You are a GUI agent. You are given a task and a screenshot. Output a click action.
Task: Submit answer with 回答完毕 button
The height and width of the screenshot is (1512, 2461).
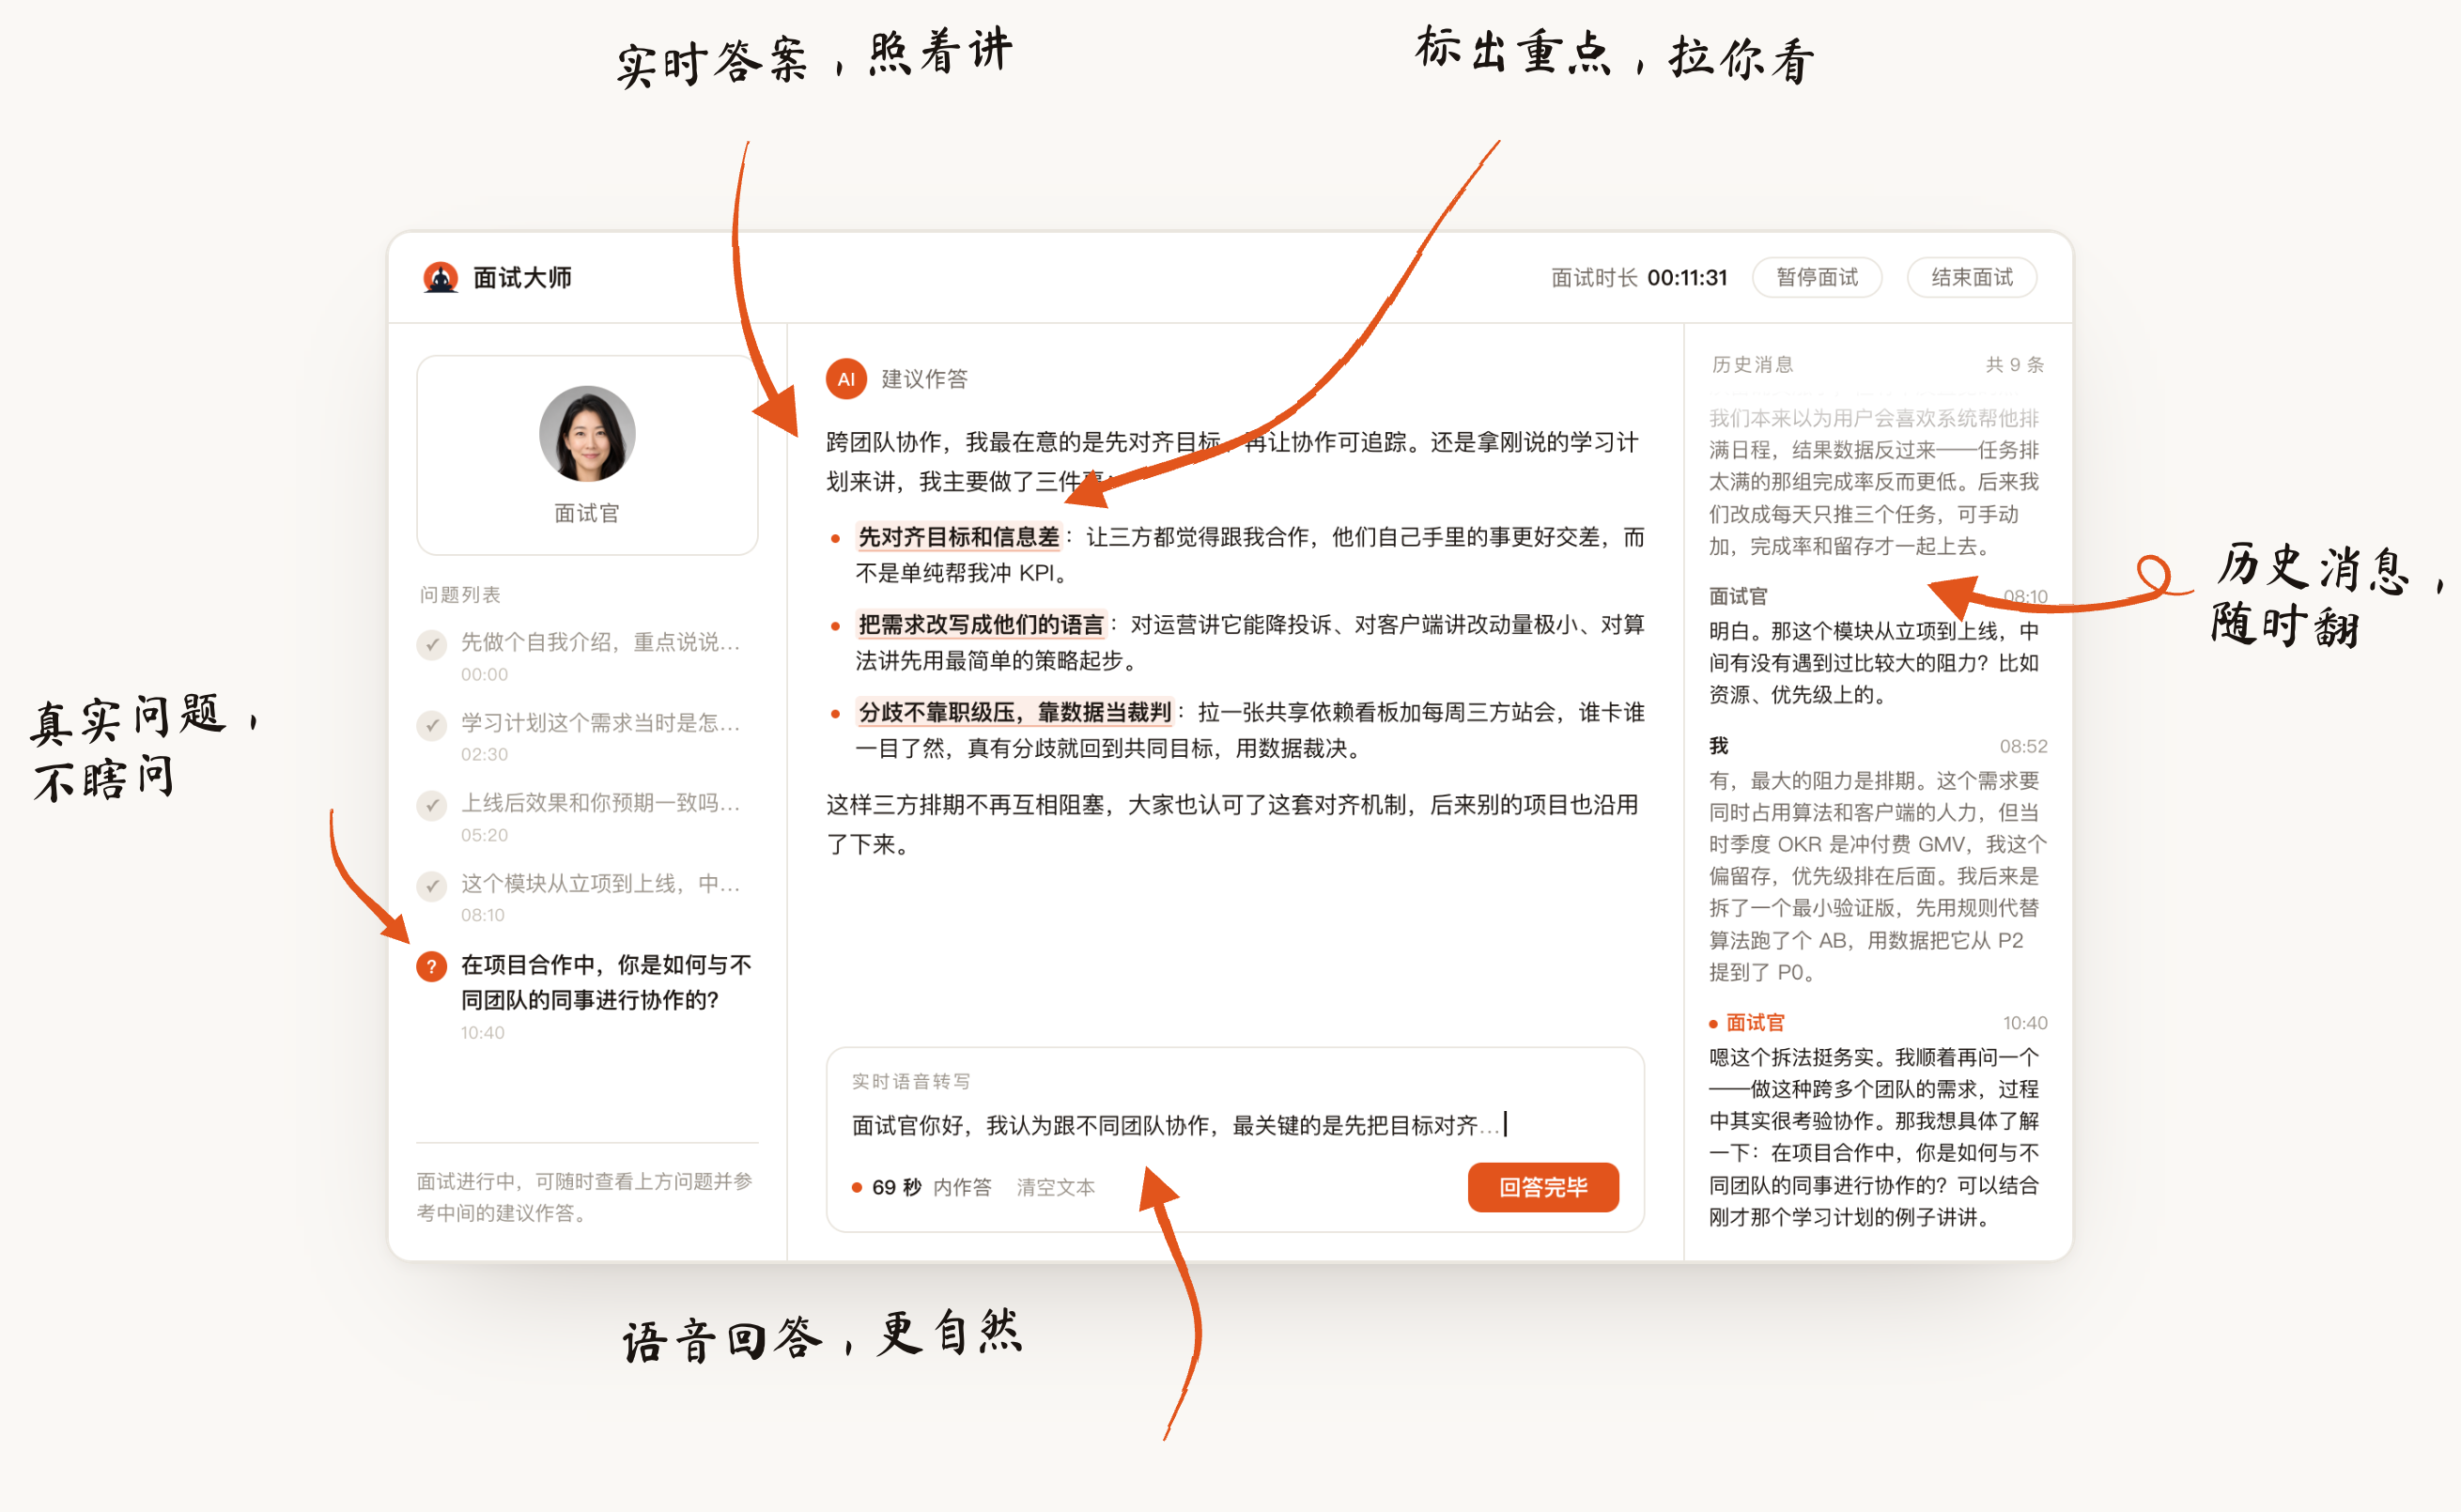coord(1543,1187)
